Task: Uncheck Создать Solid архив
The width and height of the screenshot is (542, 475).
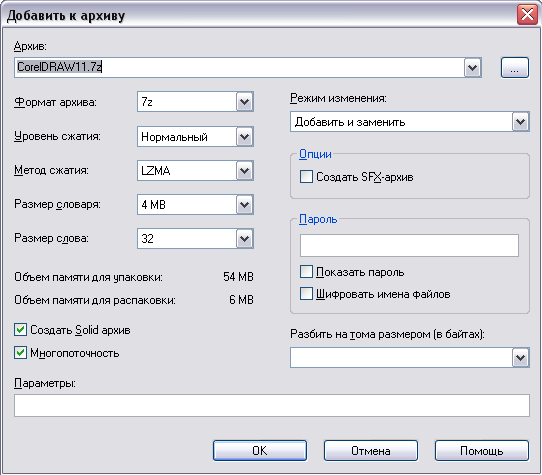Action: pos(20,329)
